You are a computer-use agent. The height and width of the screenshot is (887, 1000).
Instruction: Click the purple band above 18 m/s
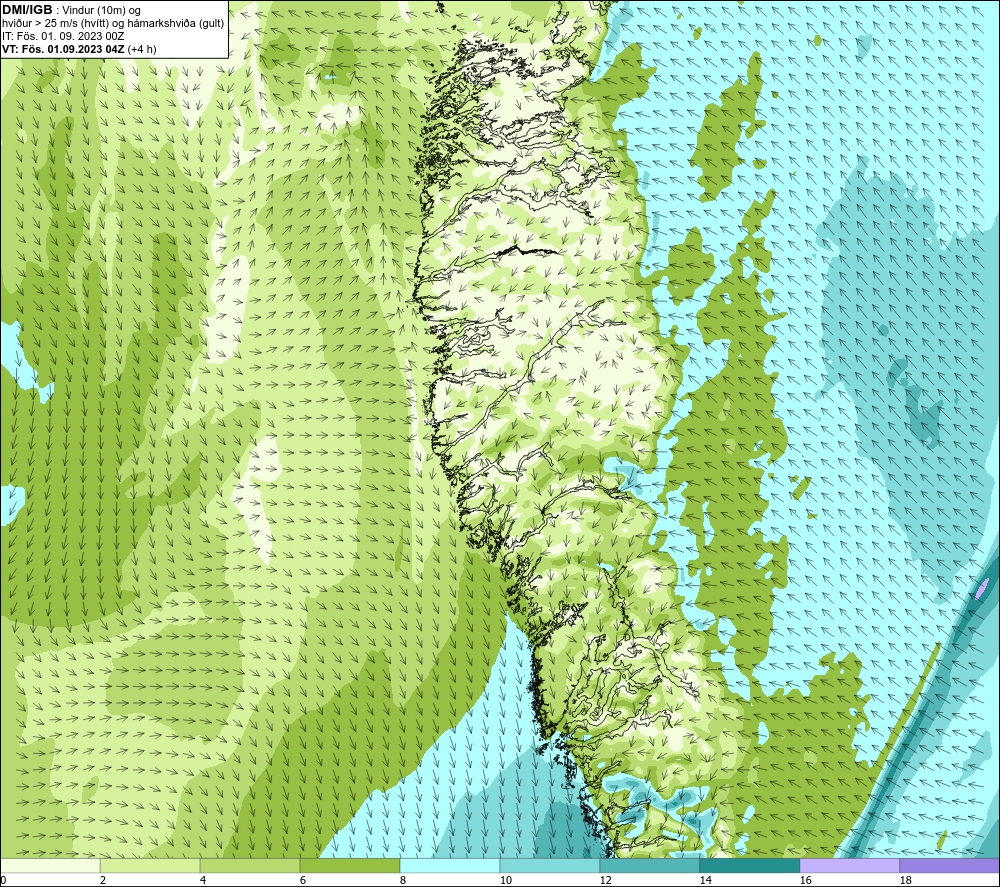click(950, 865)
